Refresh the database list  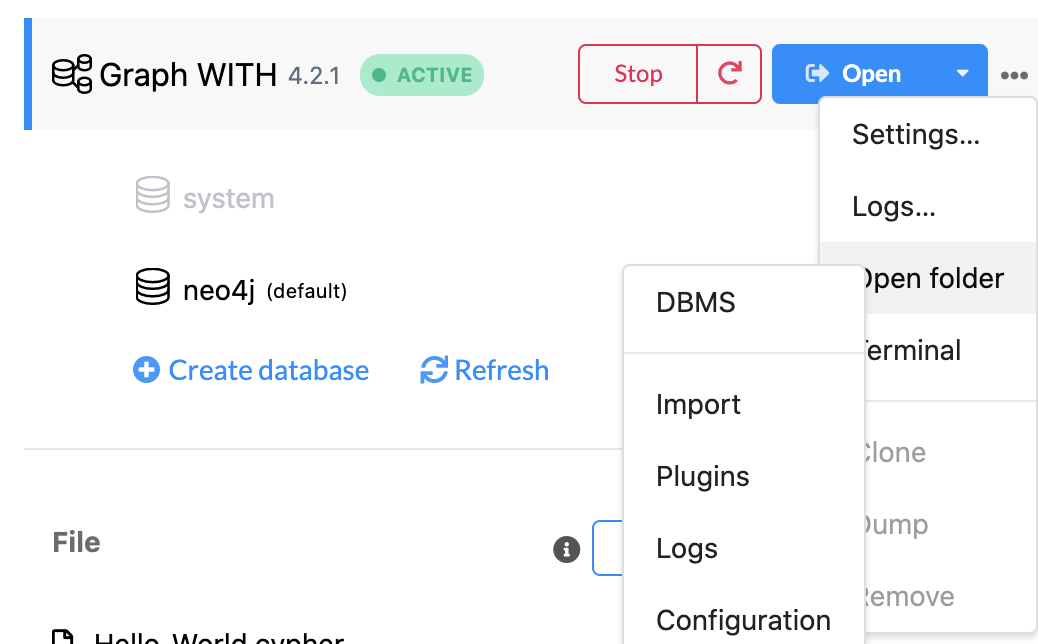tap(485, 370)
